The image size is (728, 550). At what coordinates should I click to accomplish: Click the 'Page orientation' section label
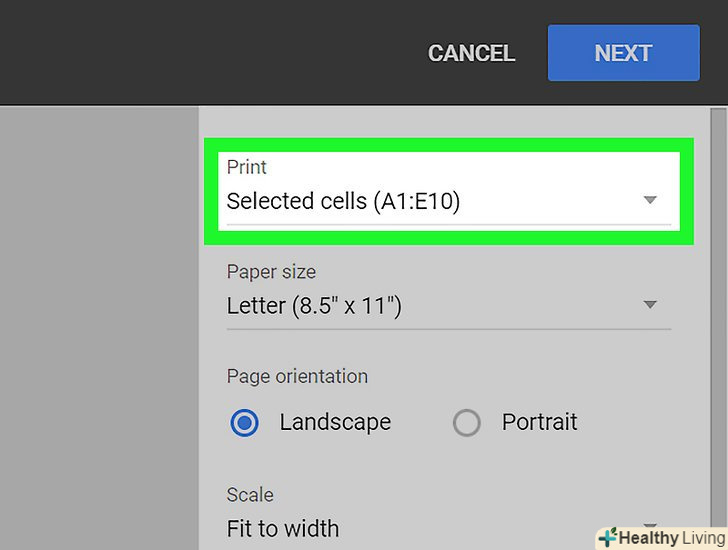pyautogui.click(x=297, y=376)
